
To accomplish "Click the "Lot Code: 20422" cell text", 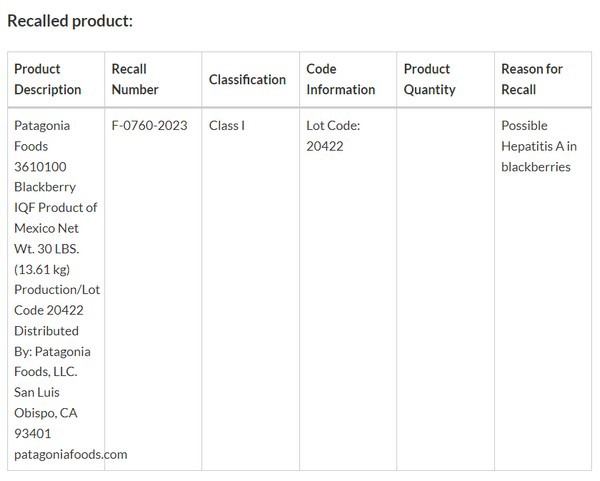I will point(333,136).
